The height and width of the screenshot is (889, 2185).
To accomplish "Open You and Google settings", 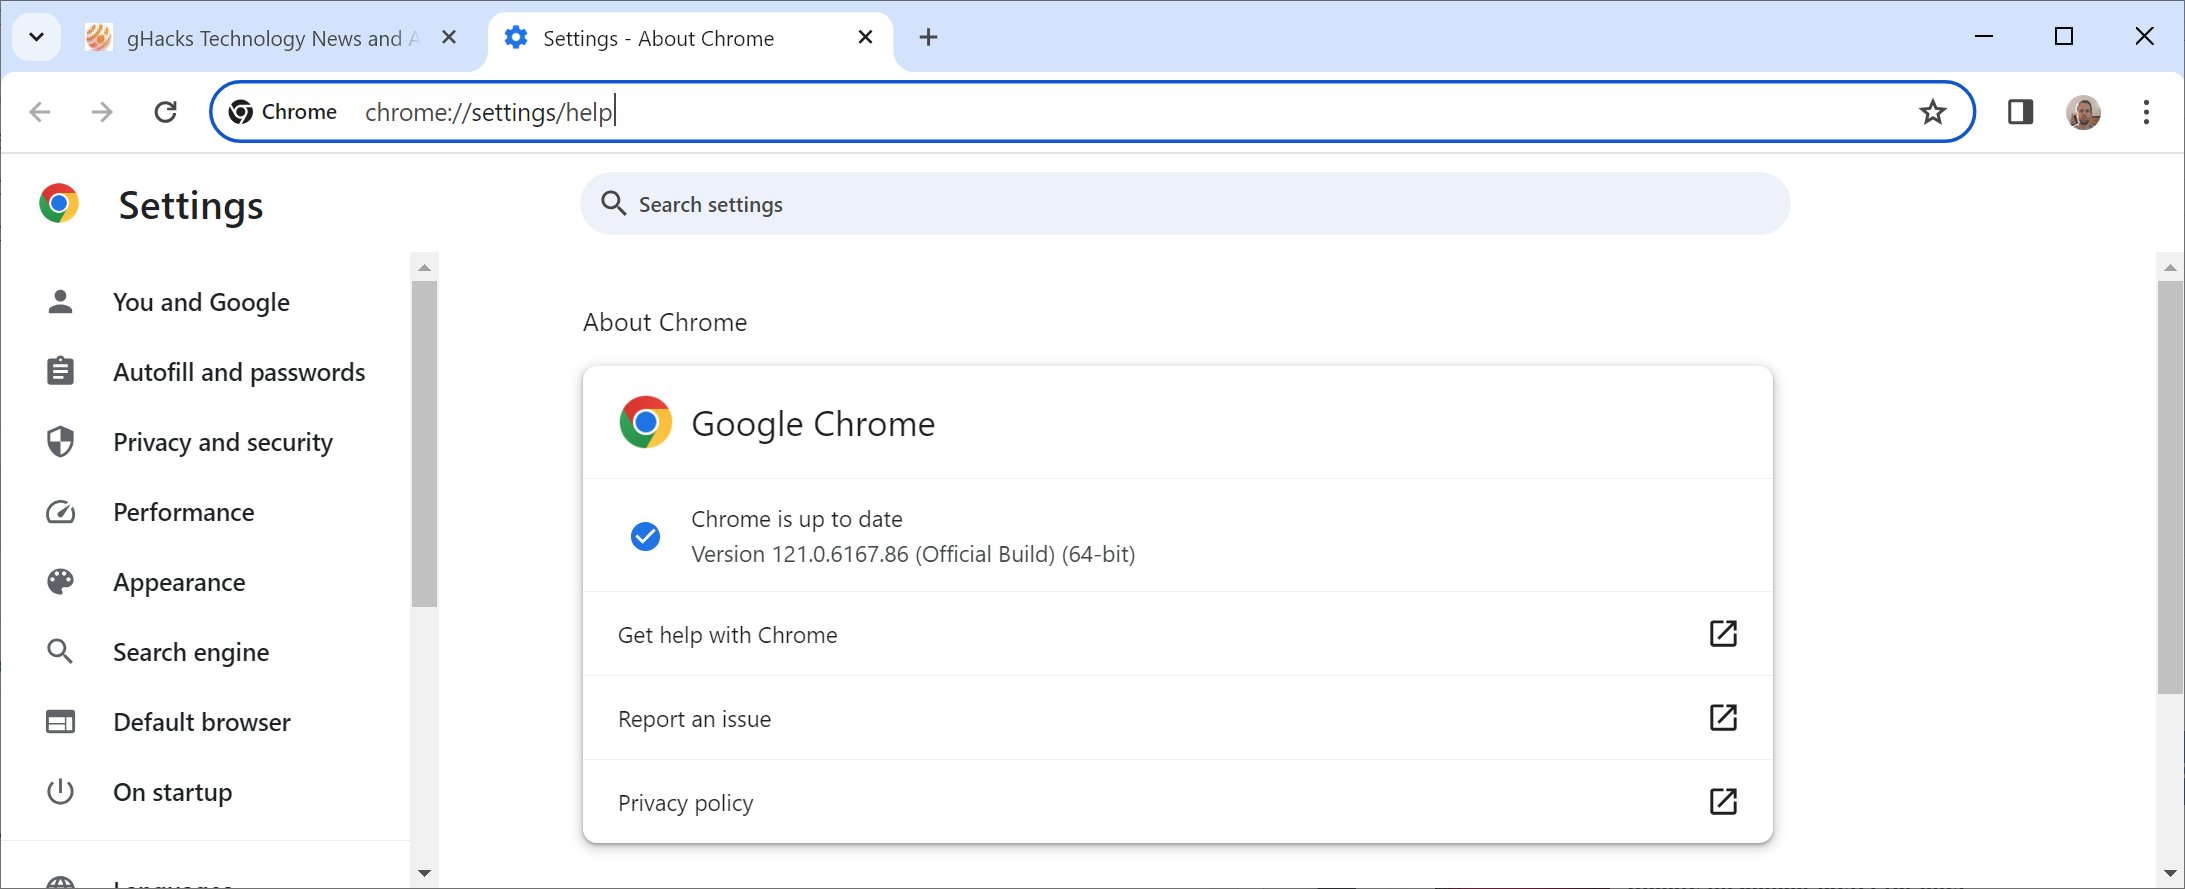I will 201,302.
